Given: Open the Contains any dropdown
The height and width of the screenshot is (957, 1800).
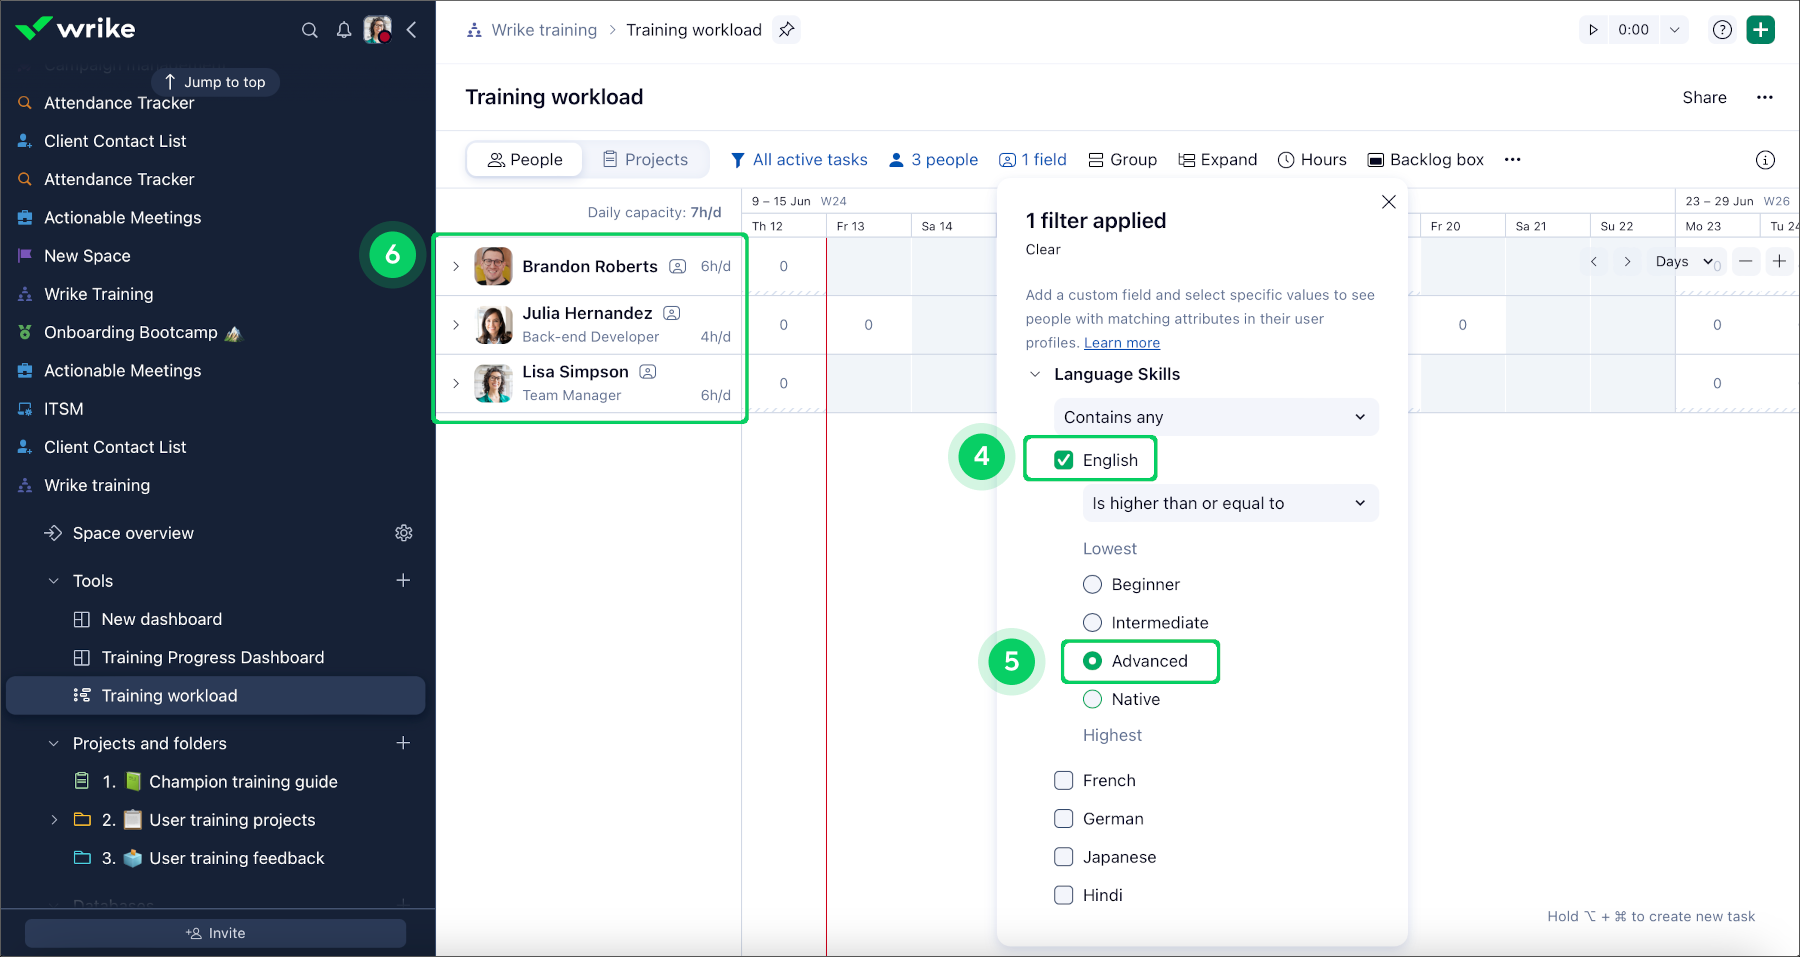Looking at the screenshot, I should [x=1215, y=417].
